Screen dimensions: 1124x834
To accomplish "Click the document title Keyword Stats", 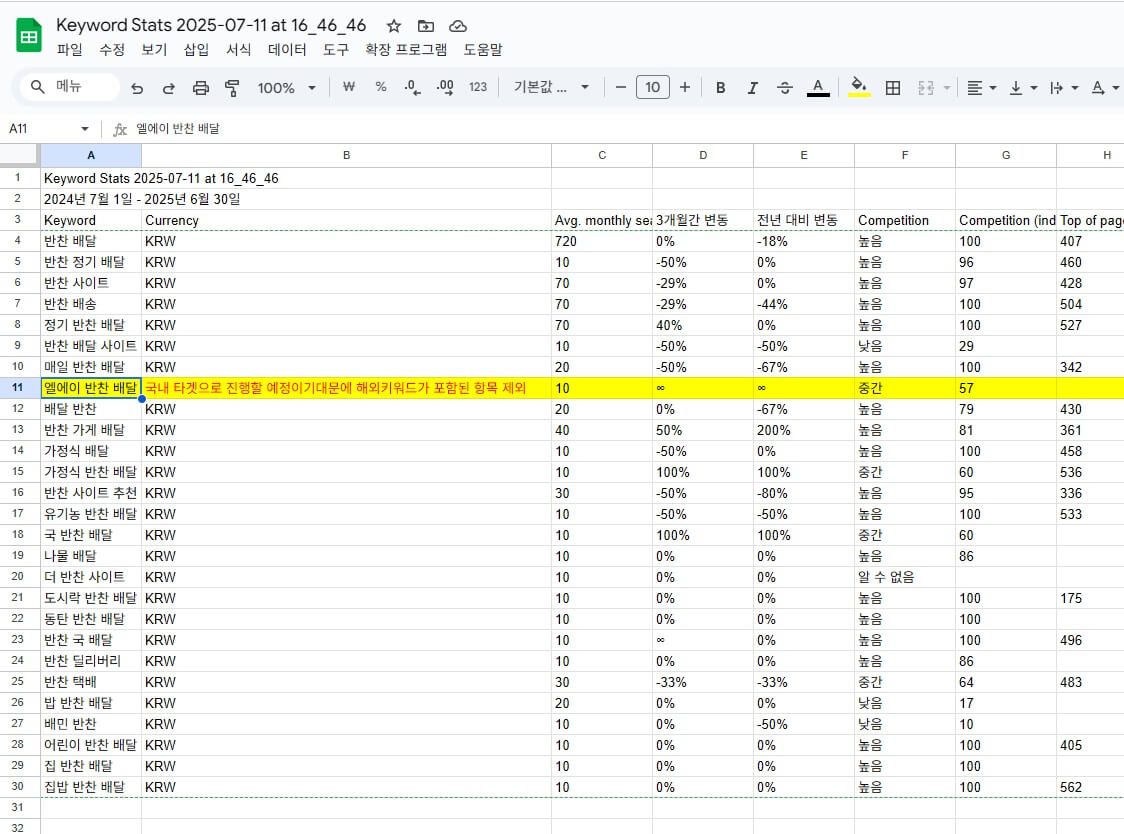I will coord(211,25).
